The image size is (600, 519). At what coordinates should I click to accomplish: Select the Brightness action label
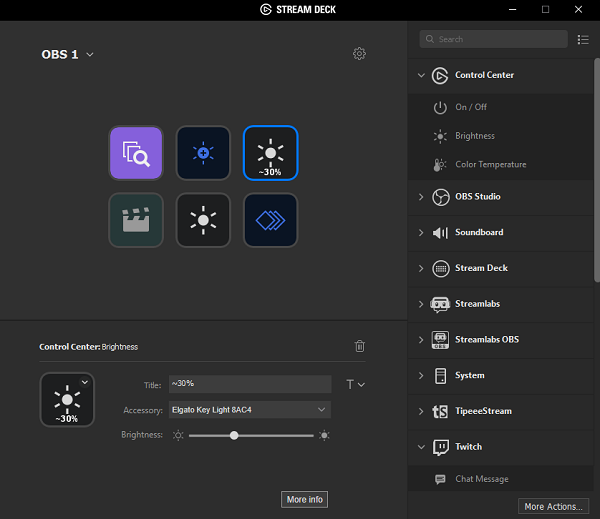(475, 136)
